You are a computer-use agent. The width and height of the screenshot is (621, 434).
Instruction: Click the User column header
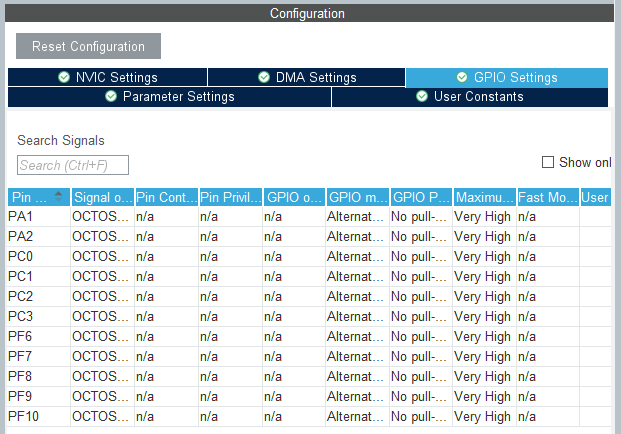[x=596, y=197]
